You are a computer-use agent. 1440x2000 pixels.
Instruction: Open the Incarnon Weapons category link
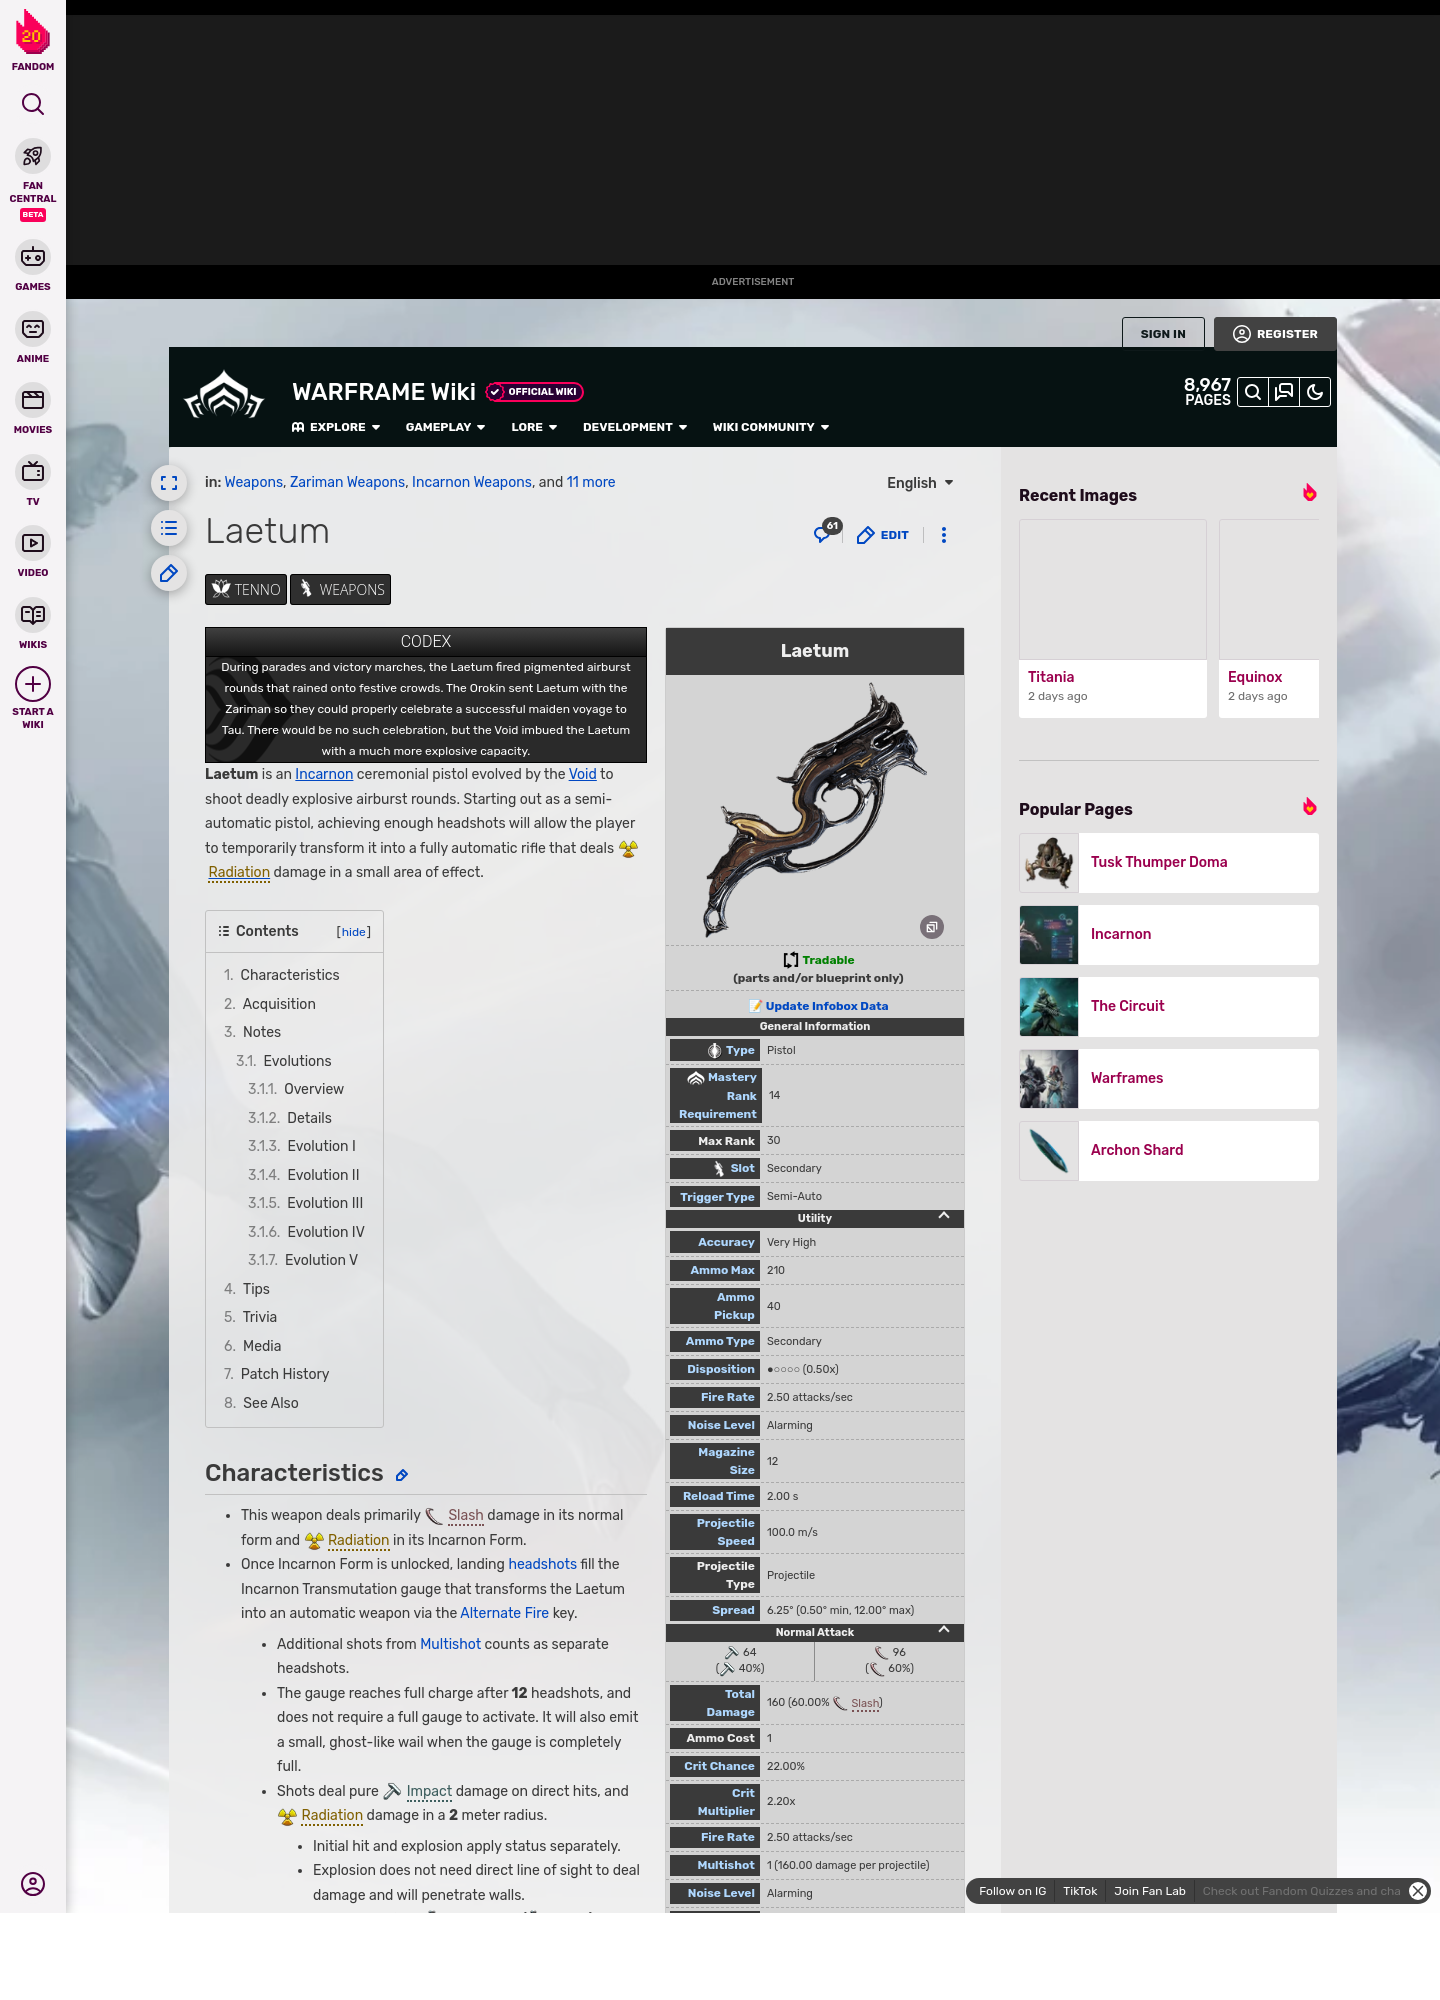tap(472, 482)
